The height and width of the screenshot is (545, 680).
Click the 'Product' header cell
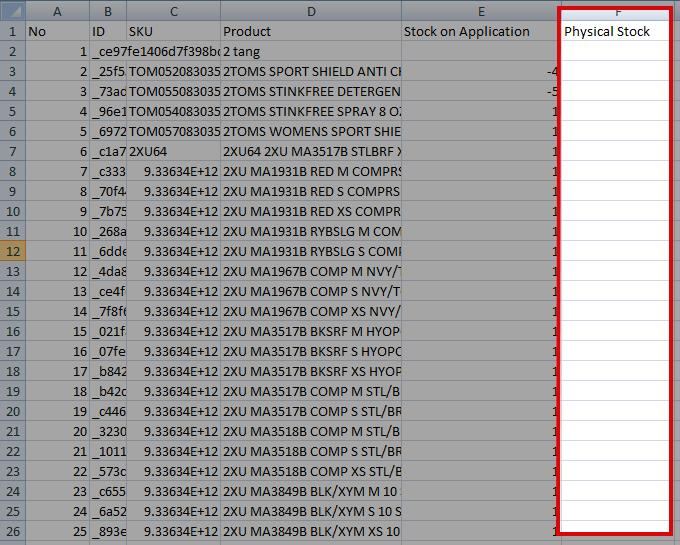[311, 31]
